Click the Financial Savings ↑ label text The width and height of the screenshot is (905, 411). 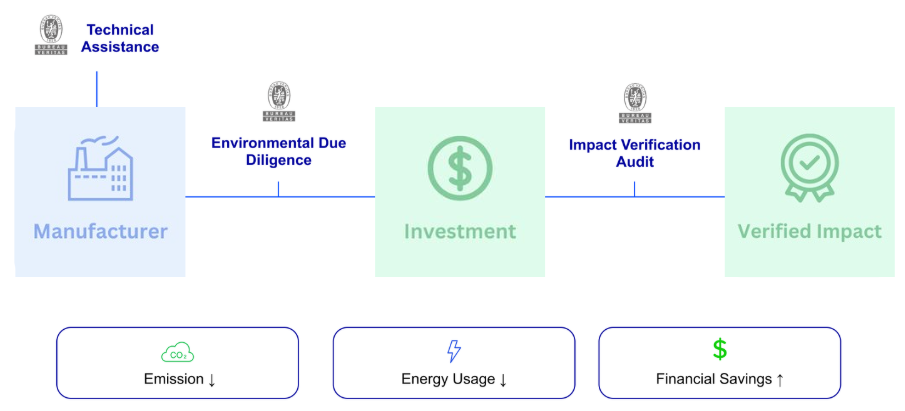pyautogui.click(x=719, y=380)
